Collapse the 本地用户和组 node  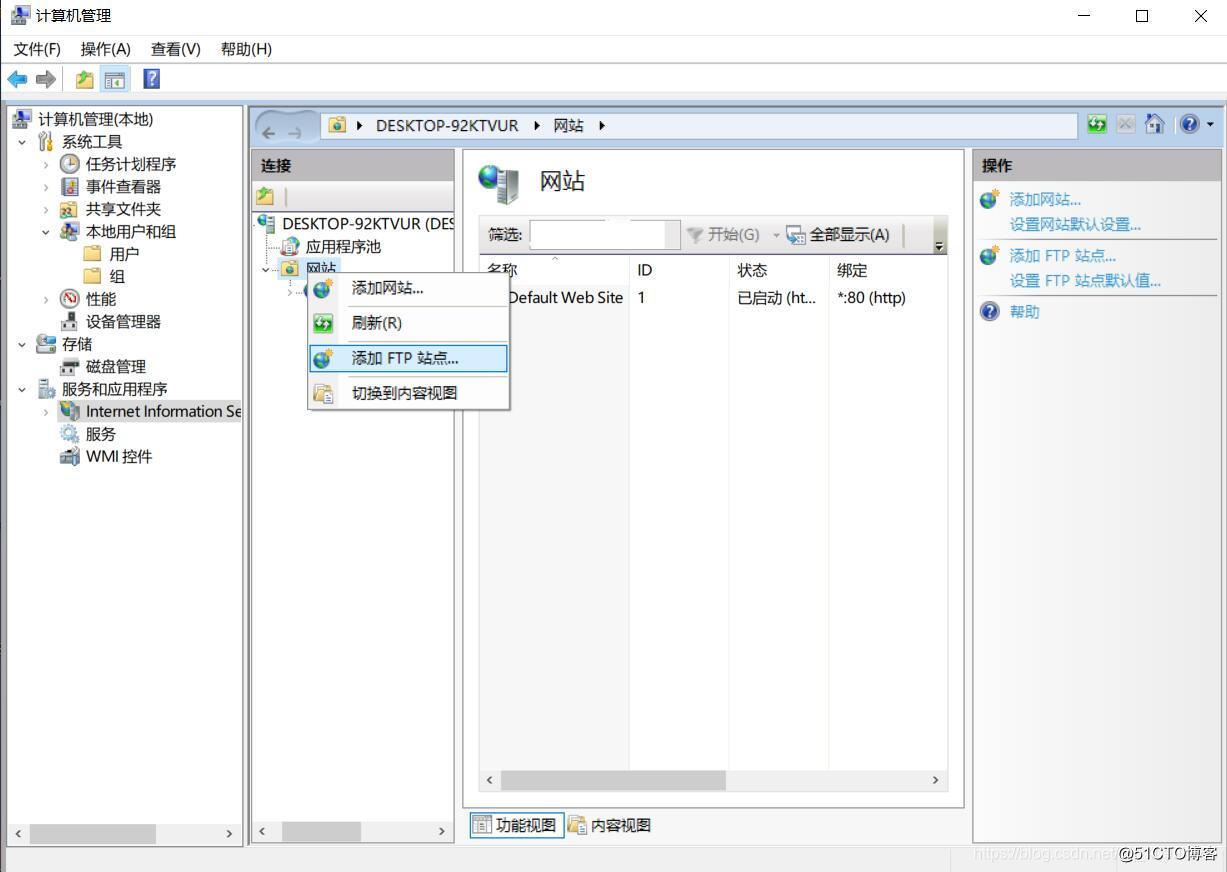point(46,232)
